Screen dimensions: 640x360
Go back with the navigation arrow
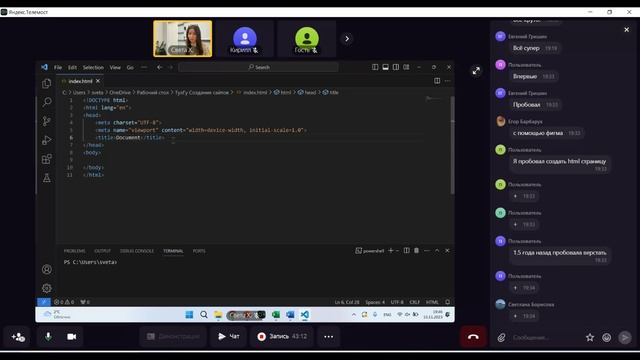160,67
